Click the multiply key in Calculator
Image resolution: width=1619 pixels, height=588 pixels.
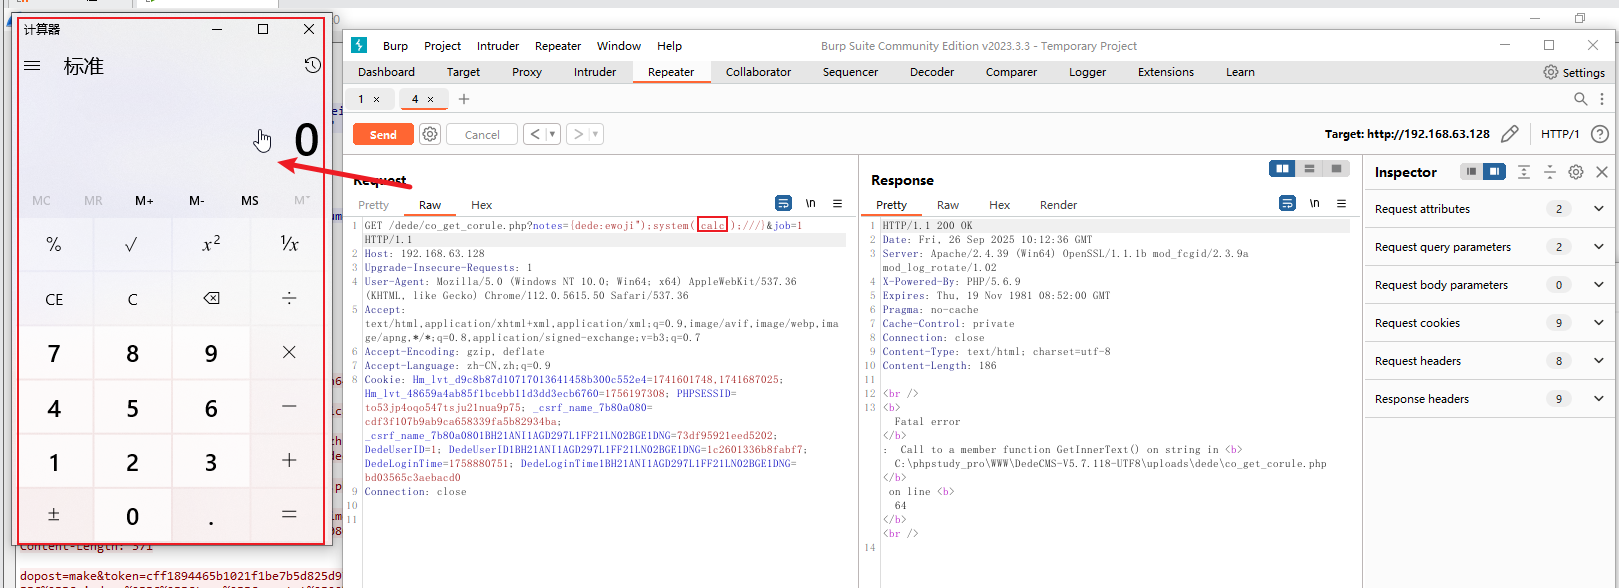(x=289, y=352)
